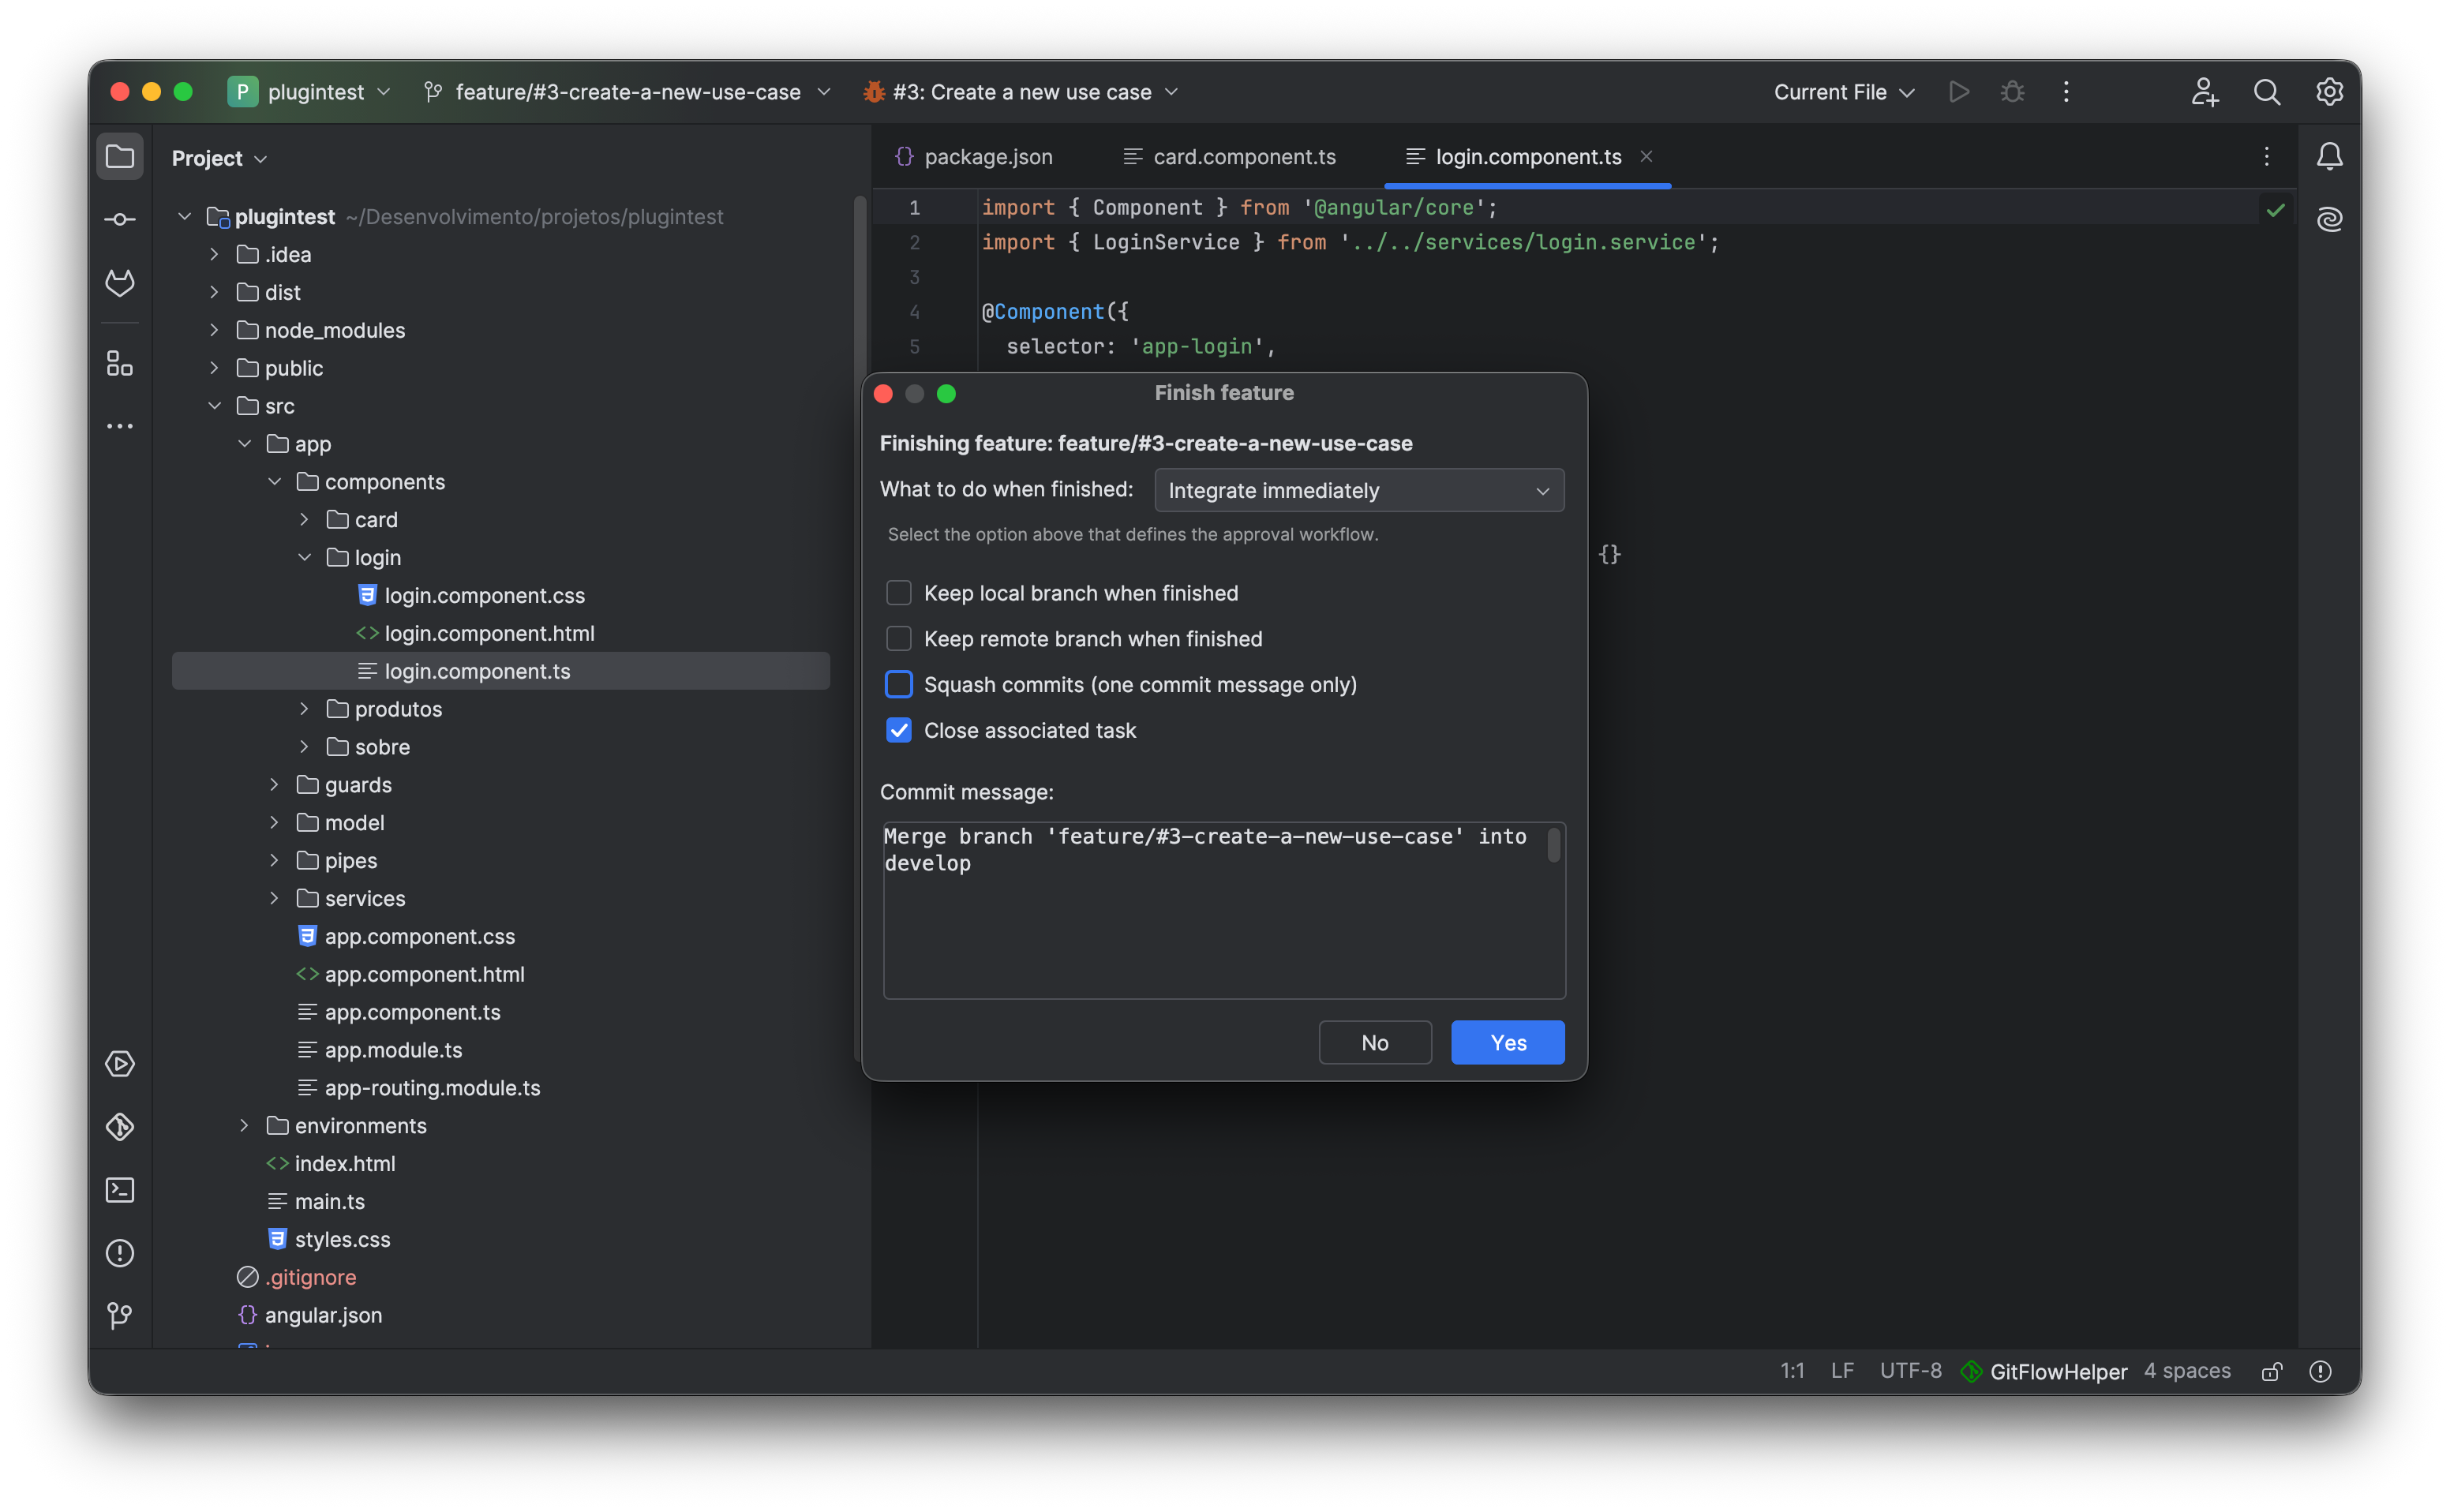The width and height of the screenshot is (2450, 1512).
Task: Open the Services tool window icon
Action: point(120,1064)
